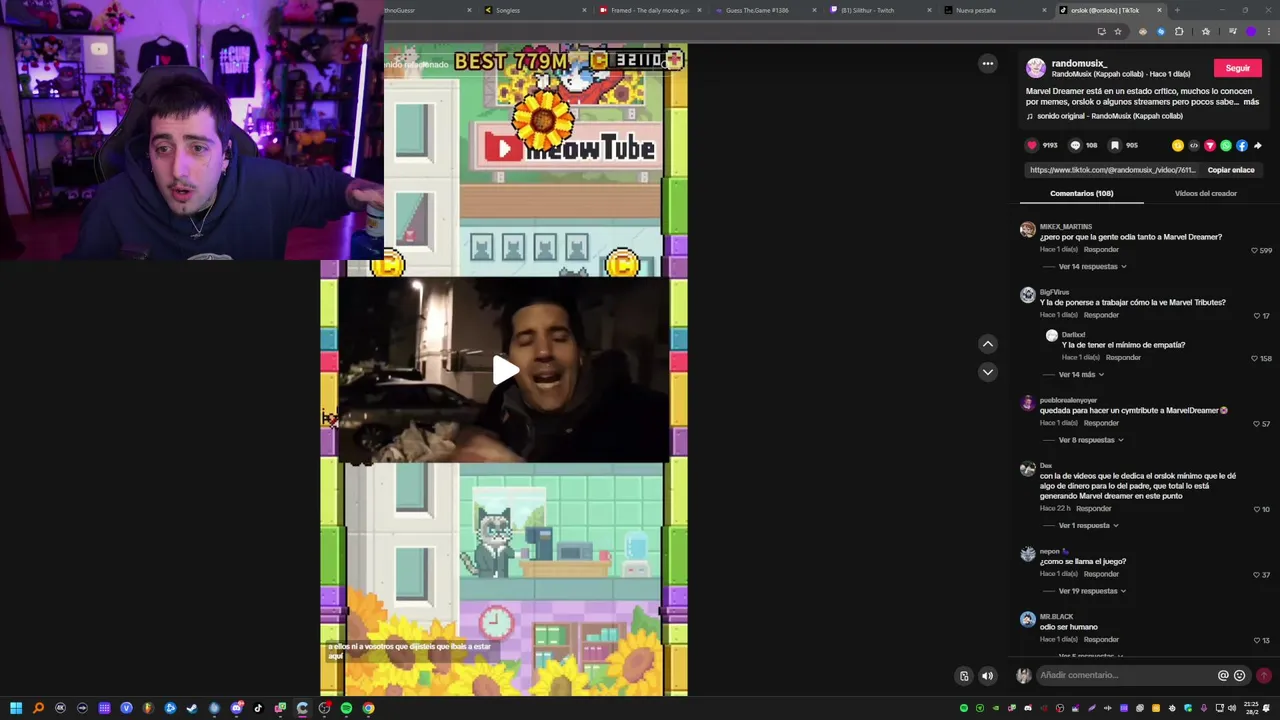The image size is (1280, 720).
Task: Like the empathy reply comment
Action: click(1254, 358)
